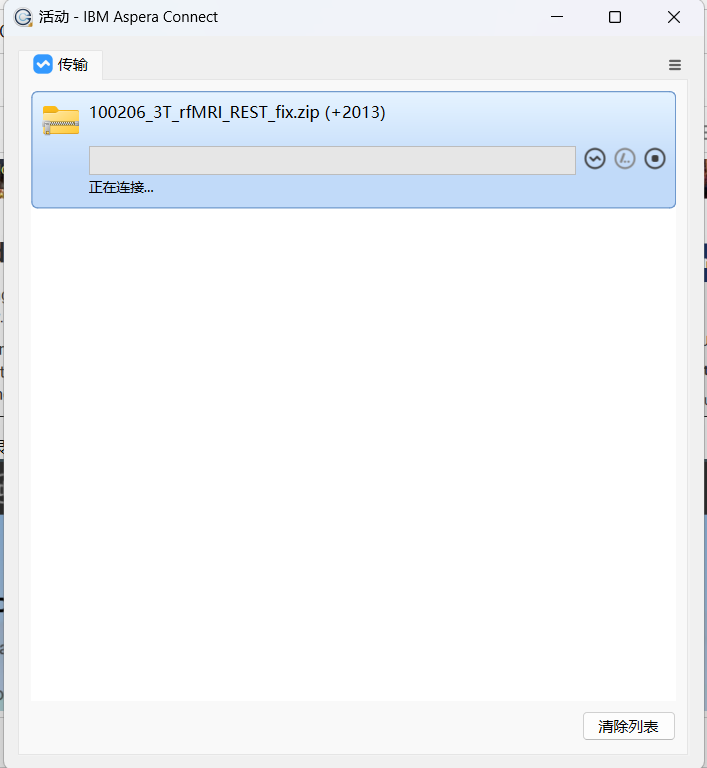Switch to the 传输 tab
The image size is (707, 768).
tap(61, 65)
